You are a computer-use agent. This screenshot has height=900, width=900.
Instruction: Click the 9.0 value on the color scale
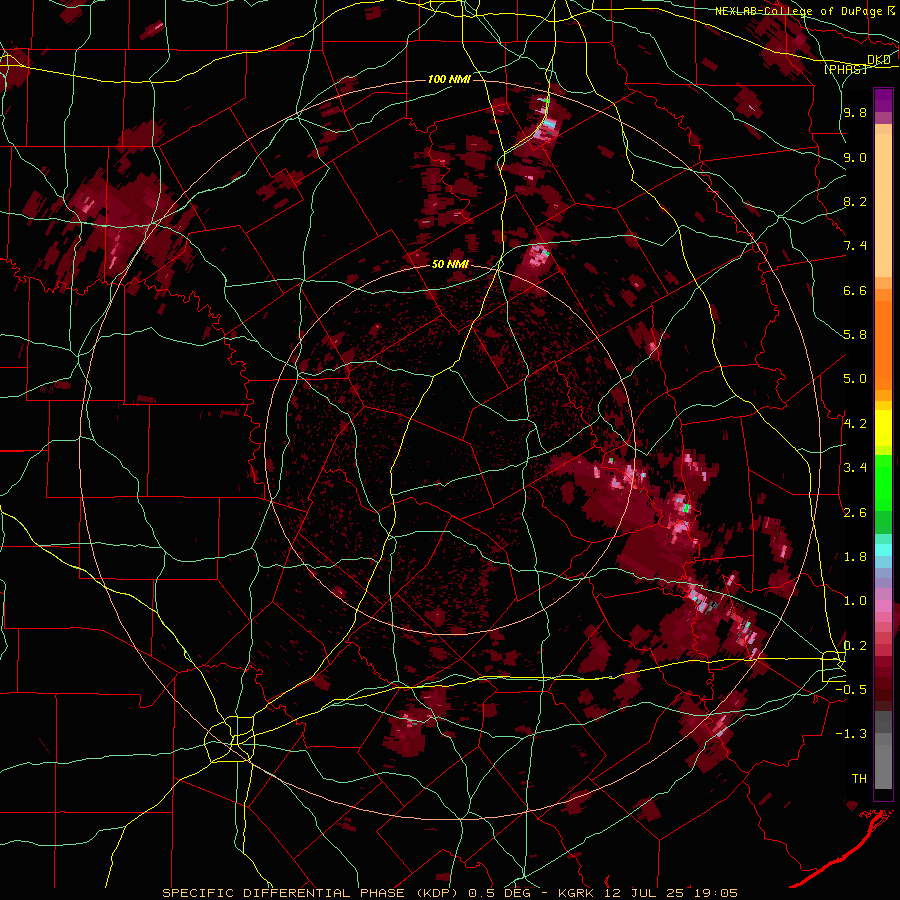tap(855, 157)
